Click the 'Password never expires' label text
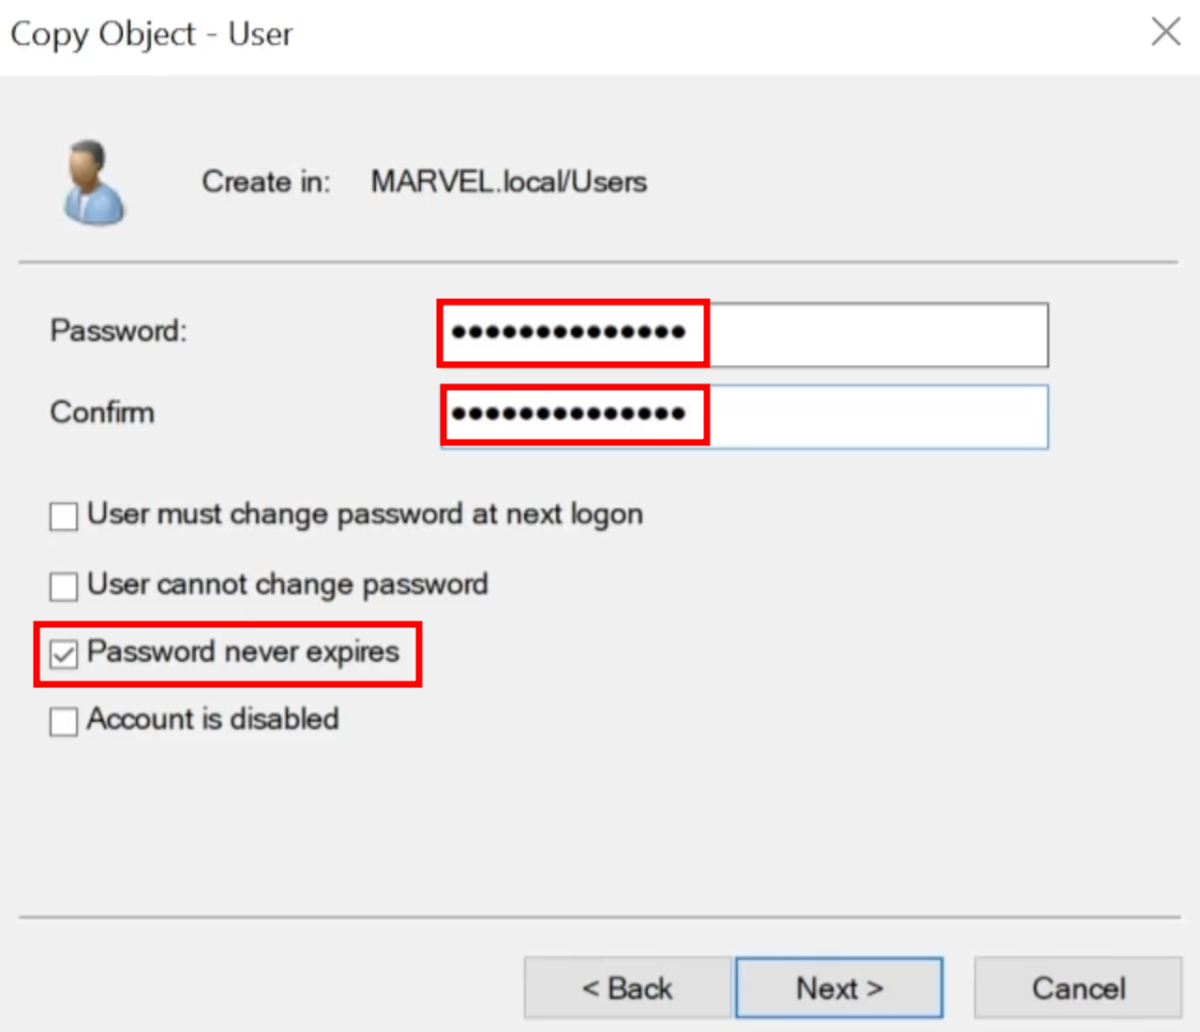Image resolution: width=1200 pixels, height=1032 pixels. 243,652
